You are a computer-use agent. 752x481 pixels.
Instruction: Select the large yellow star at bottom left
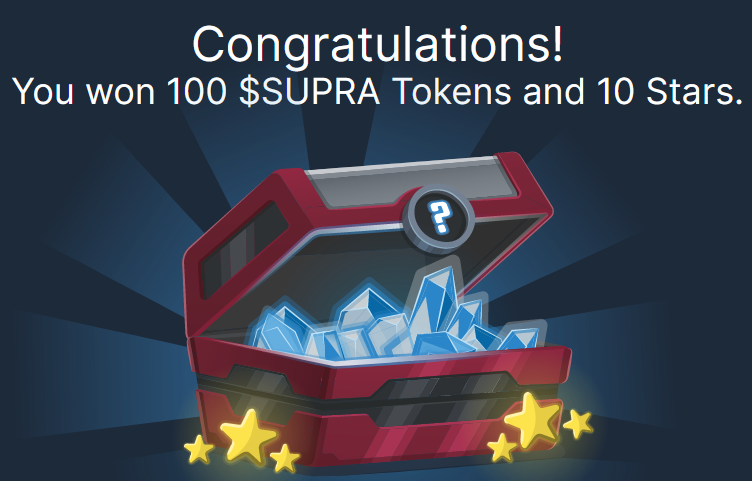(248, 436)
